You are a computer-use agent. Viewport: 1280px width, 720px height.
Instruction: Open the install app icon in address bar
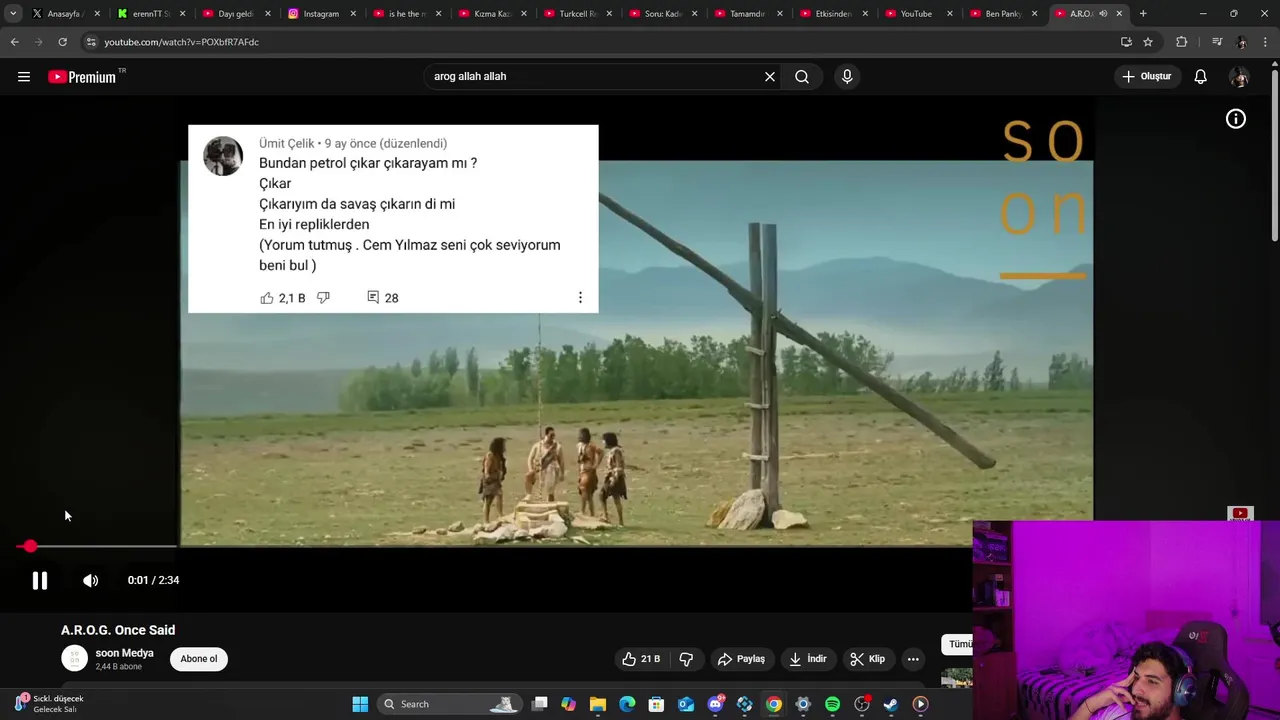pyautogui.click(x=1126, y=42)
